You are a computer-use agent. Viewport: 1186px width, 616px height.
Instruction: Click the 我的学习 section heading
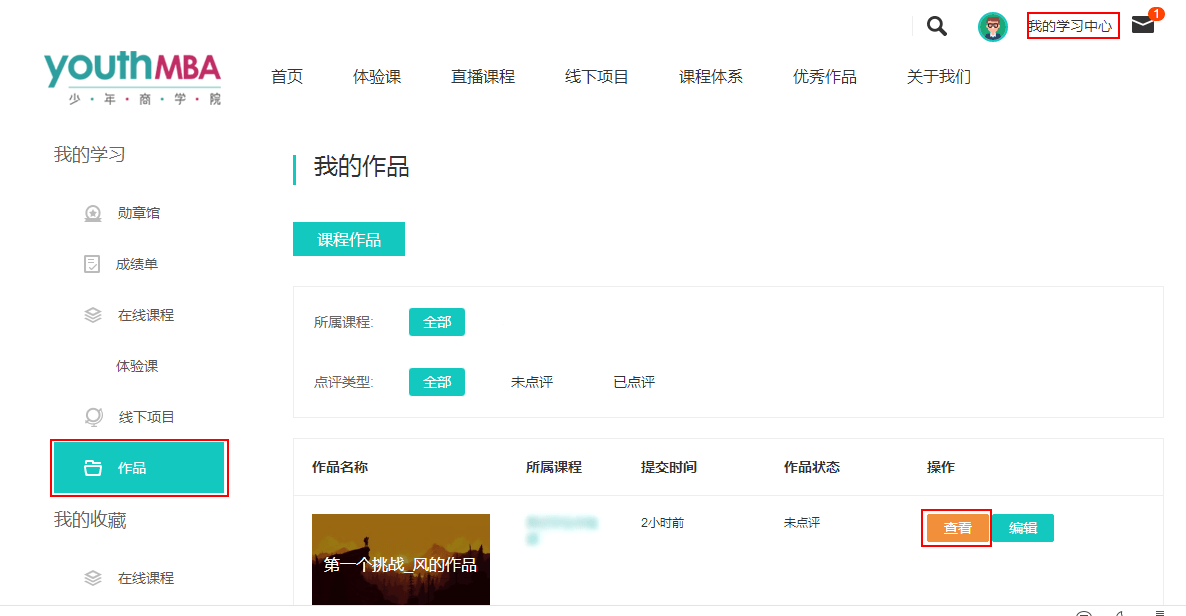(x=89, y=155)
